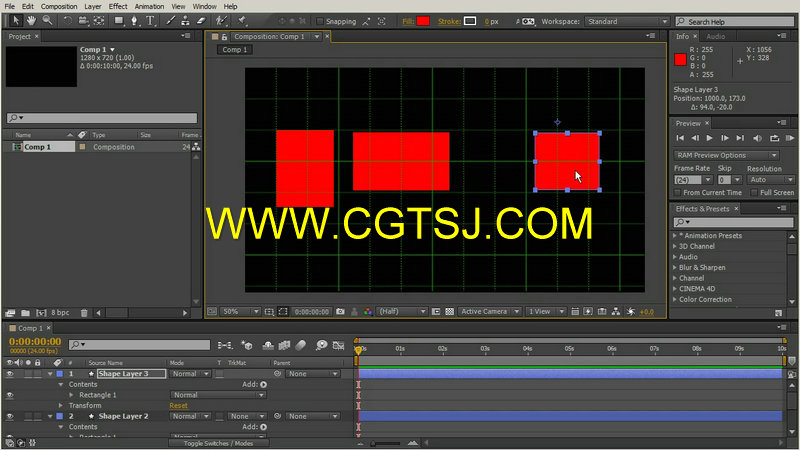The image size is (800, 450).
Task: Click timeline Composition Mini-Flowchart icon
Action: click(x=224, y=345)
